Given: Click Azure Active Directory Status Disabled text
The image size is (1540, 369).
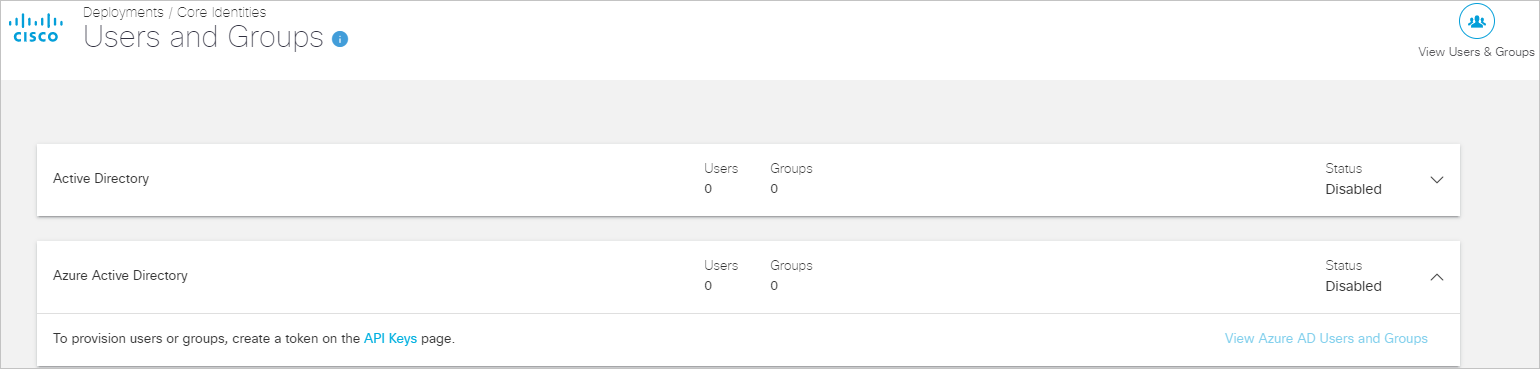Looking at the screenshot, I should click(x=1353, y=286).
